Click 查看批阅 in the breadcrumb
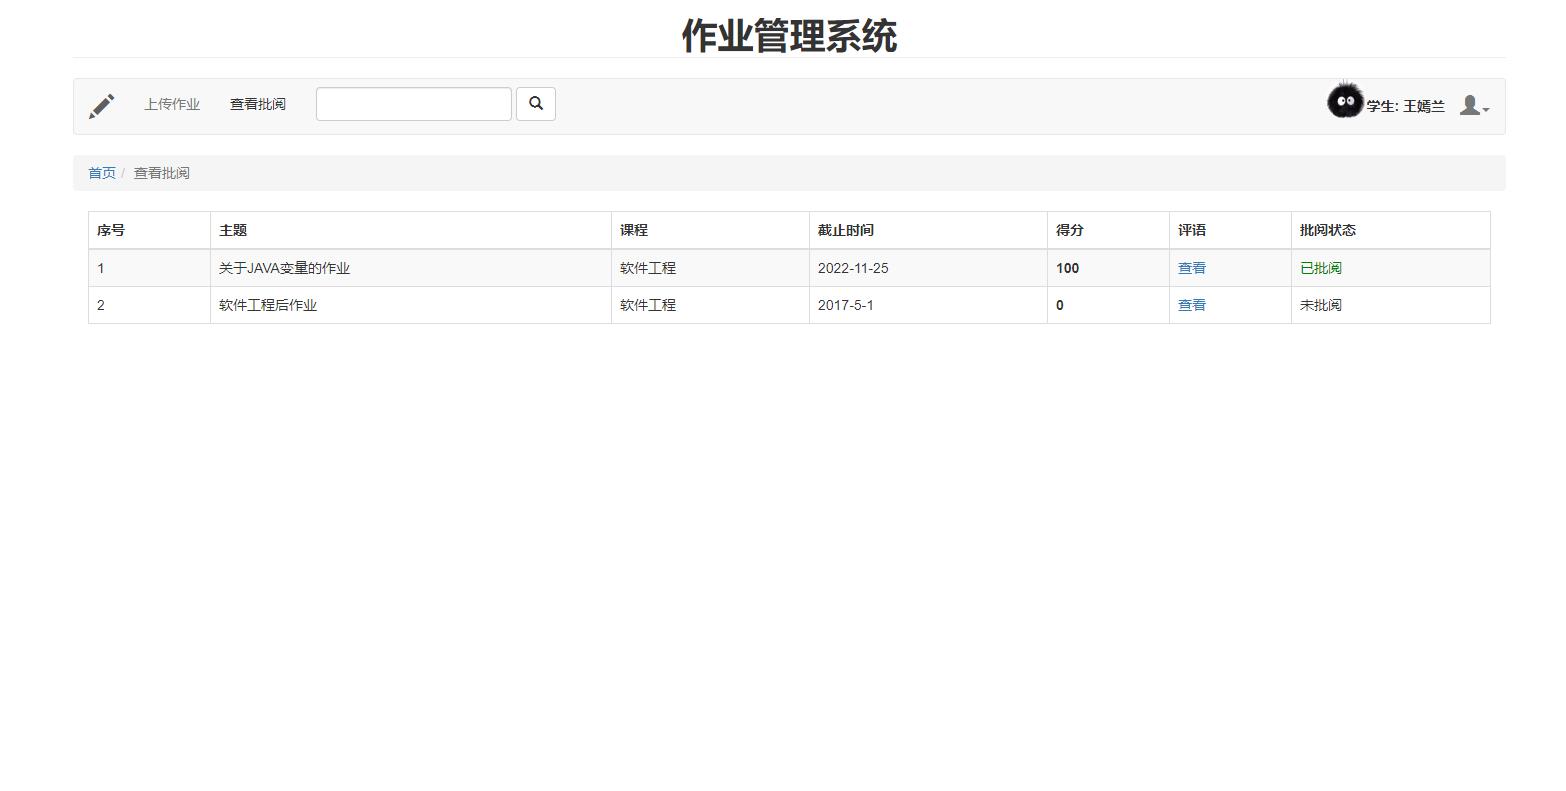The width and height of the screenshot is (1566, 791). pyautogui.click(x=163, y=172)
